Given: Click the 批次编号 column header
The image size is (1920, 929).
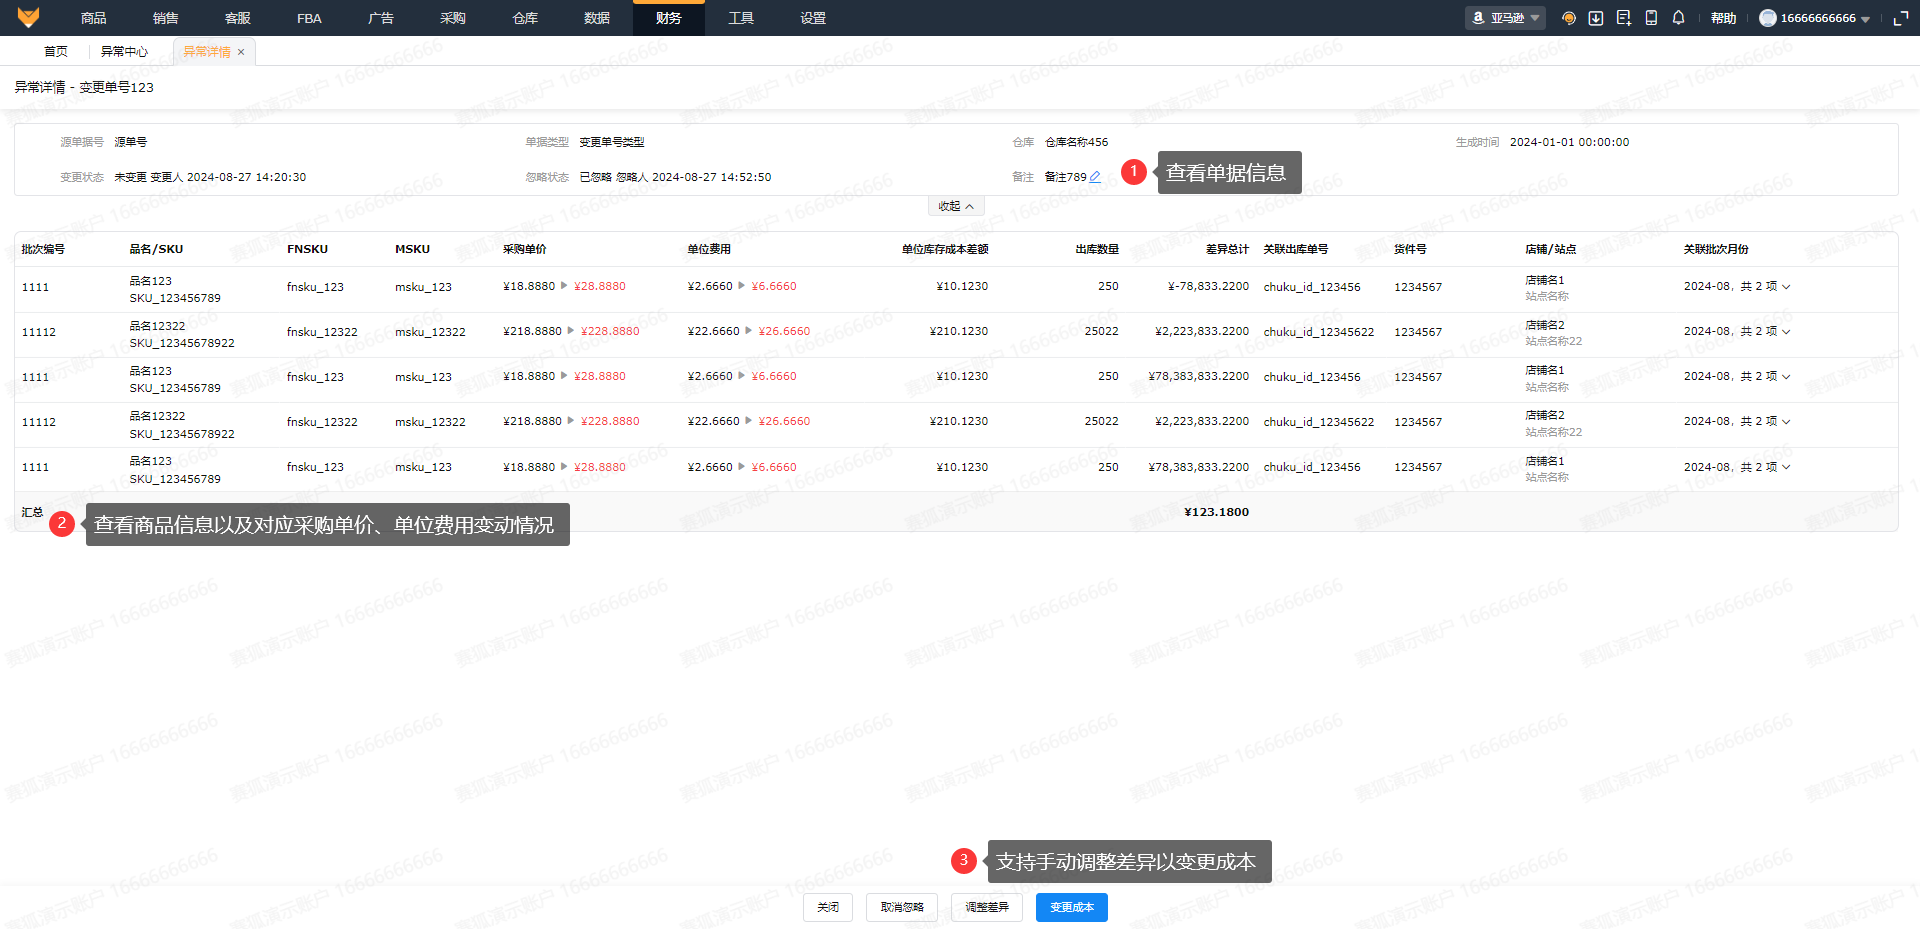Looking at the screenshot, I should [x=43, y=249].
